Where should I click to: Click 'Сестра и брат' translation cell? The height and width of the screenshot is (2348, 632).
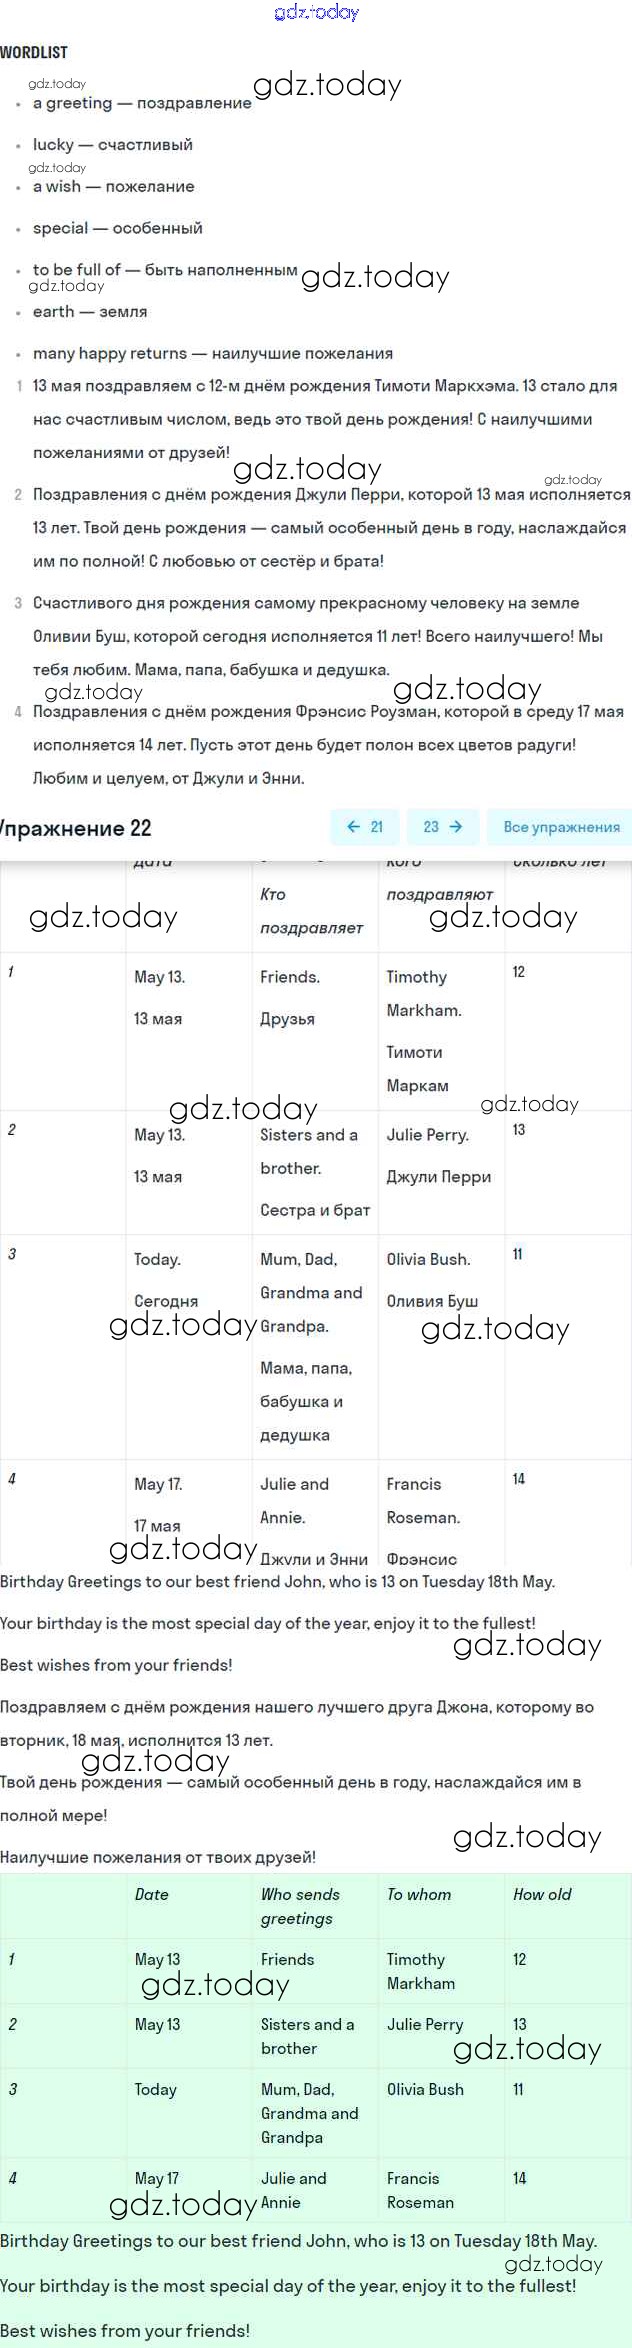[x=315, y=1210]
